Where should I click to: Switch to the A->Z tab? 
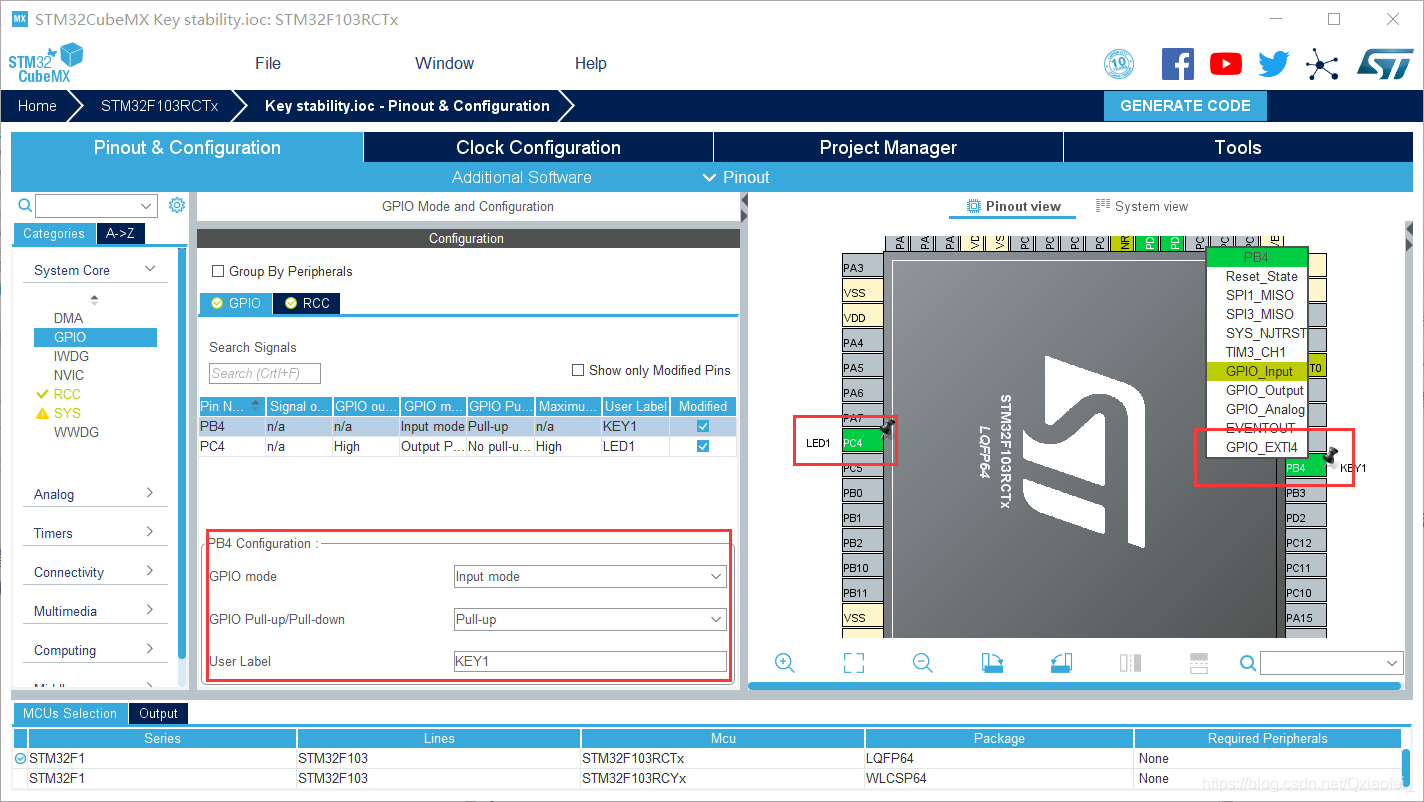120,233
